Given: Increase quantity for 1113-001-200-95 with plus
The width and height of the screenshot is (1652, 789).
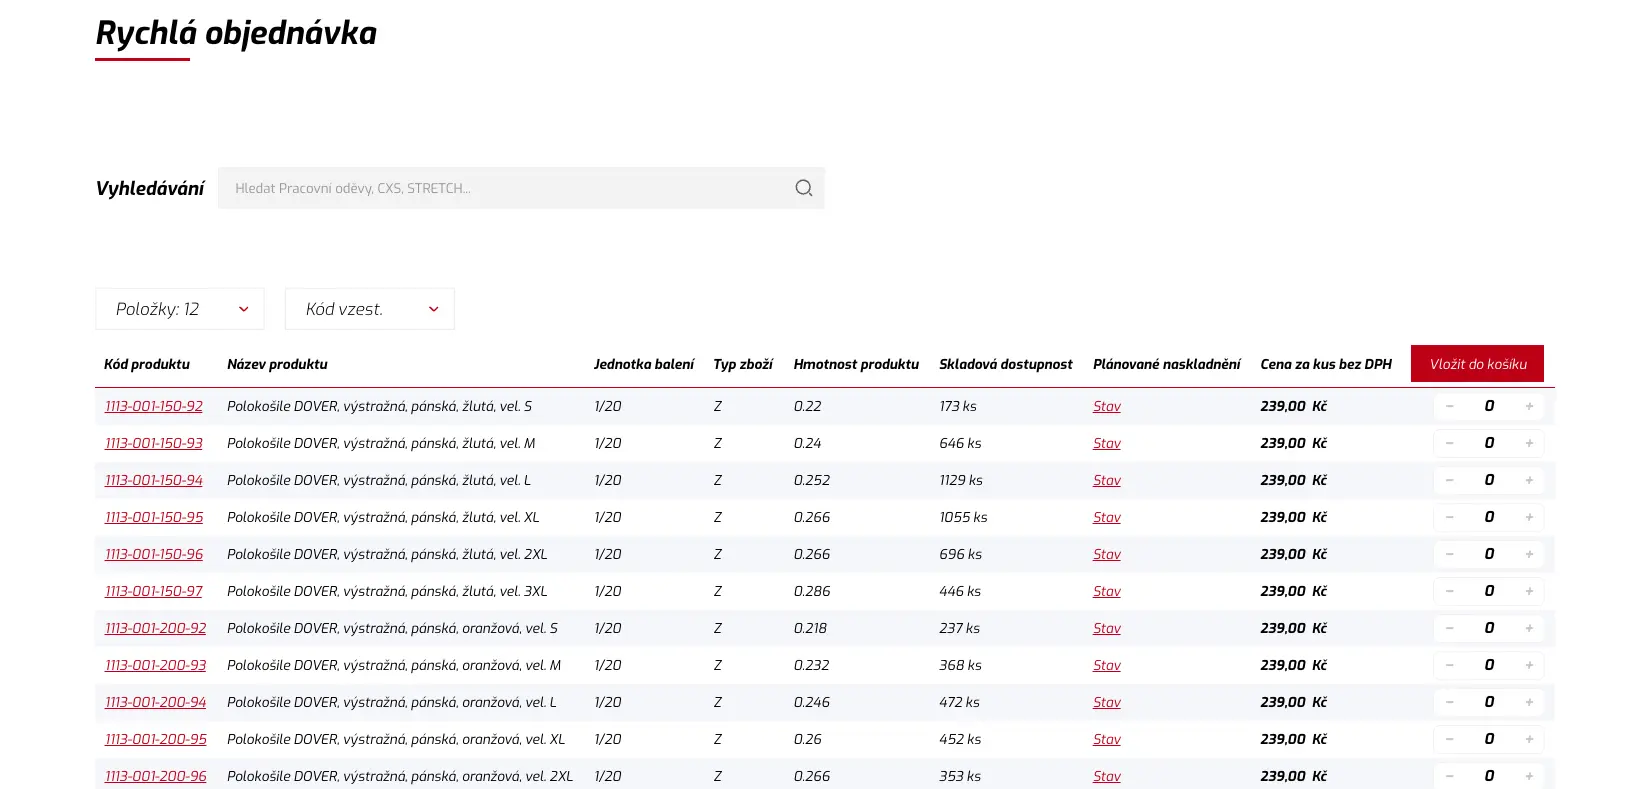Looking at the screenshot, I should [x=1529, y=739].
